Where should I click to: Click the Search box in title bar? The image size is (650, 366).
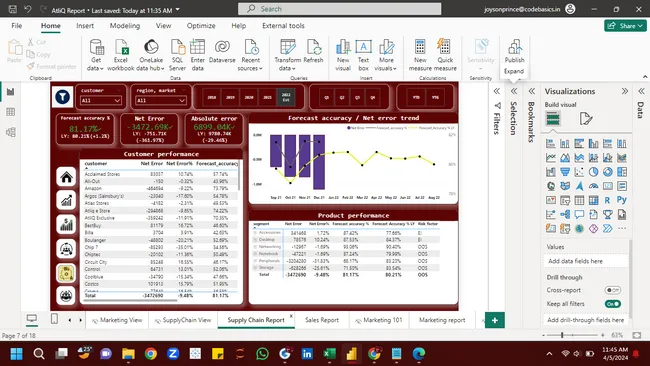point(340,9)
